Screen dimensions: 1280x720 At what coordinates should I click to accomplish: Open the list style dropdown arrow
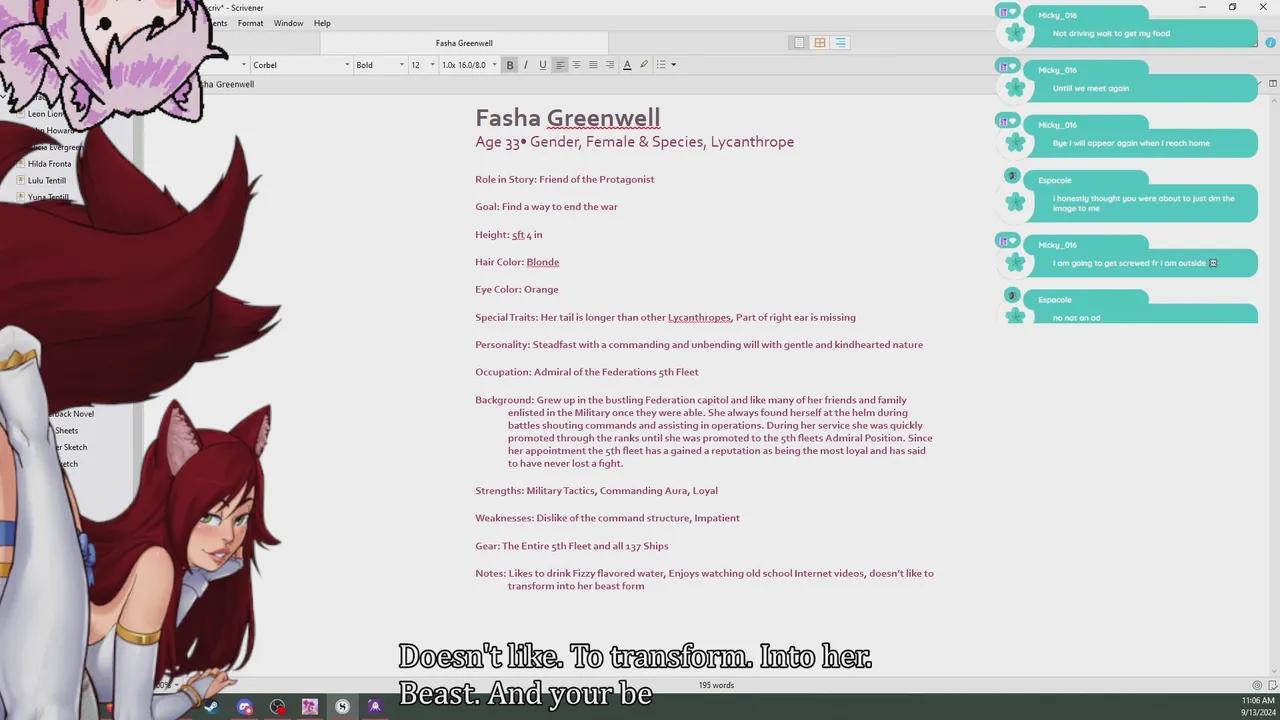674,65
